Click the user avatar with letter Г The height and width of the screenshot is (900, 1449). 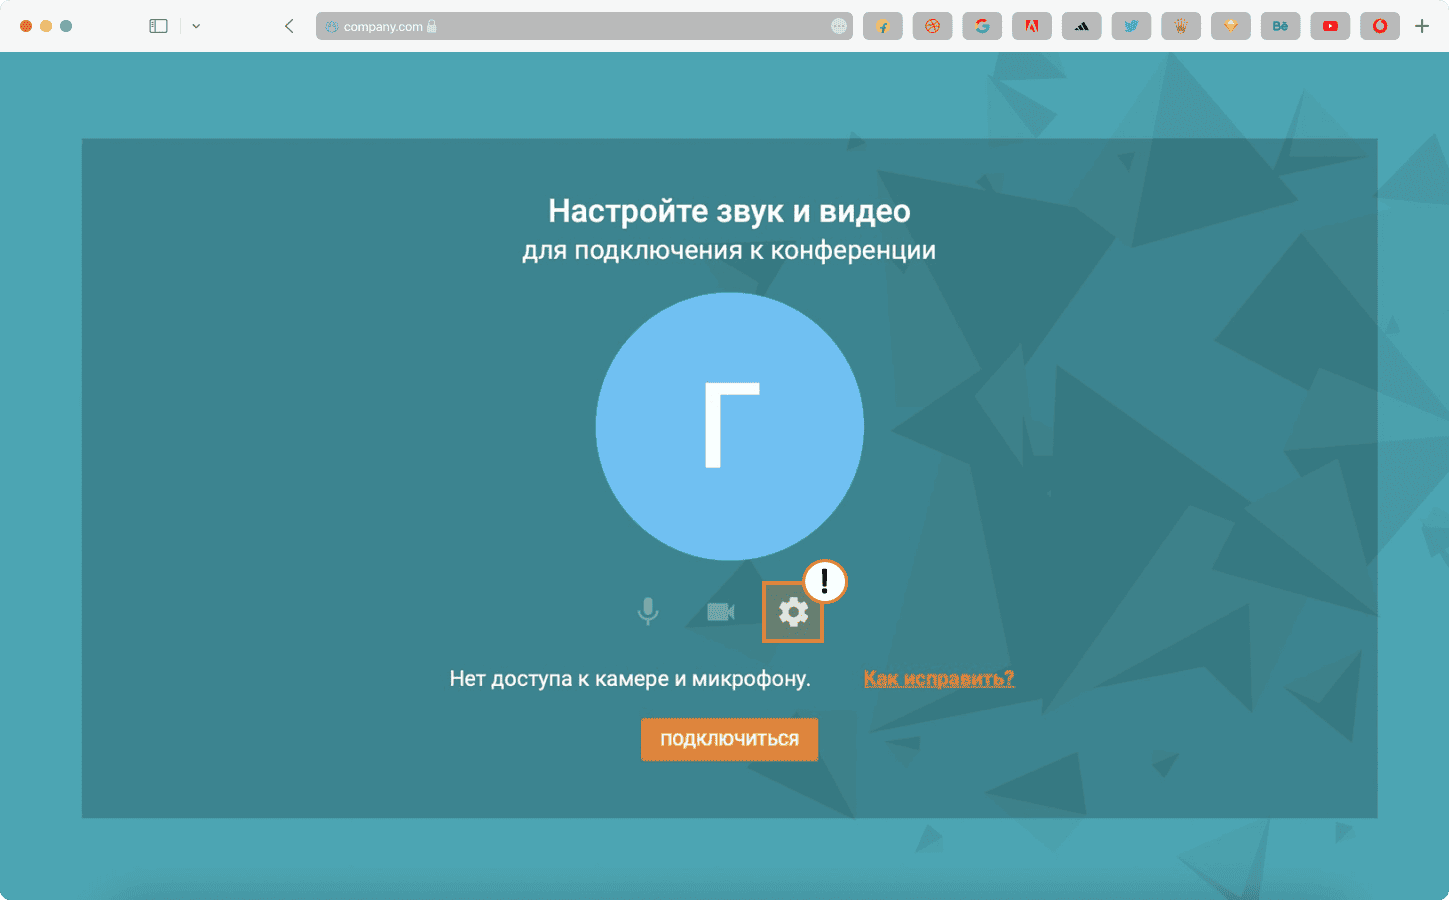730,426
